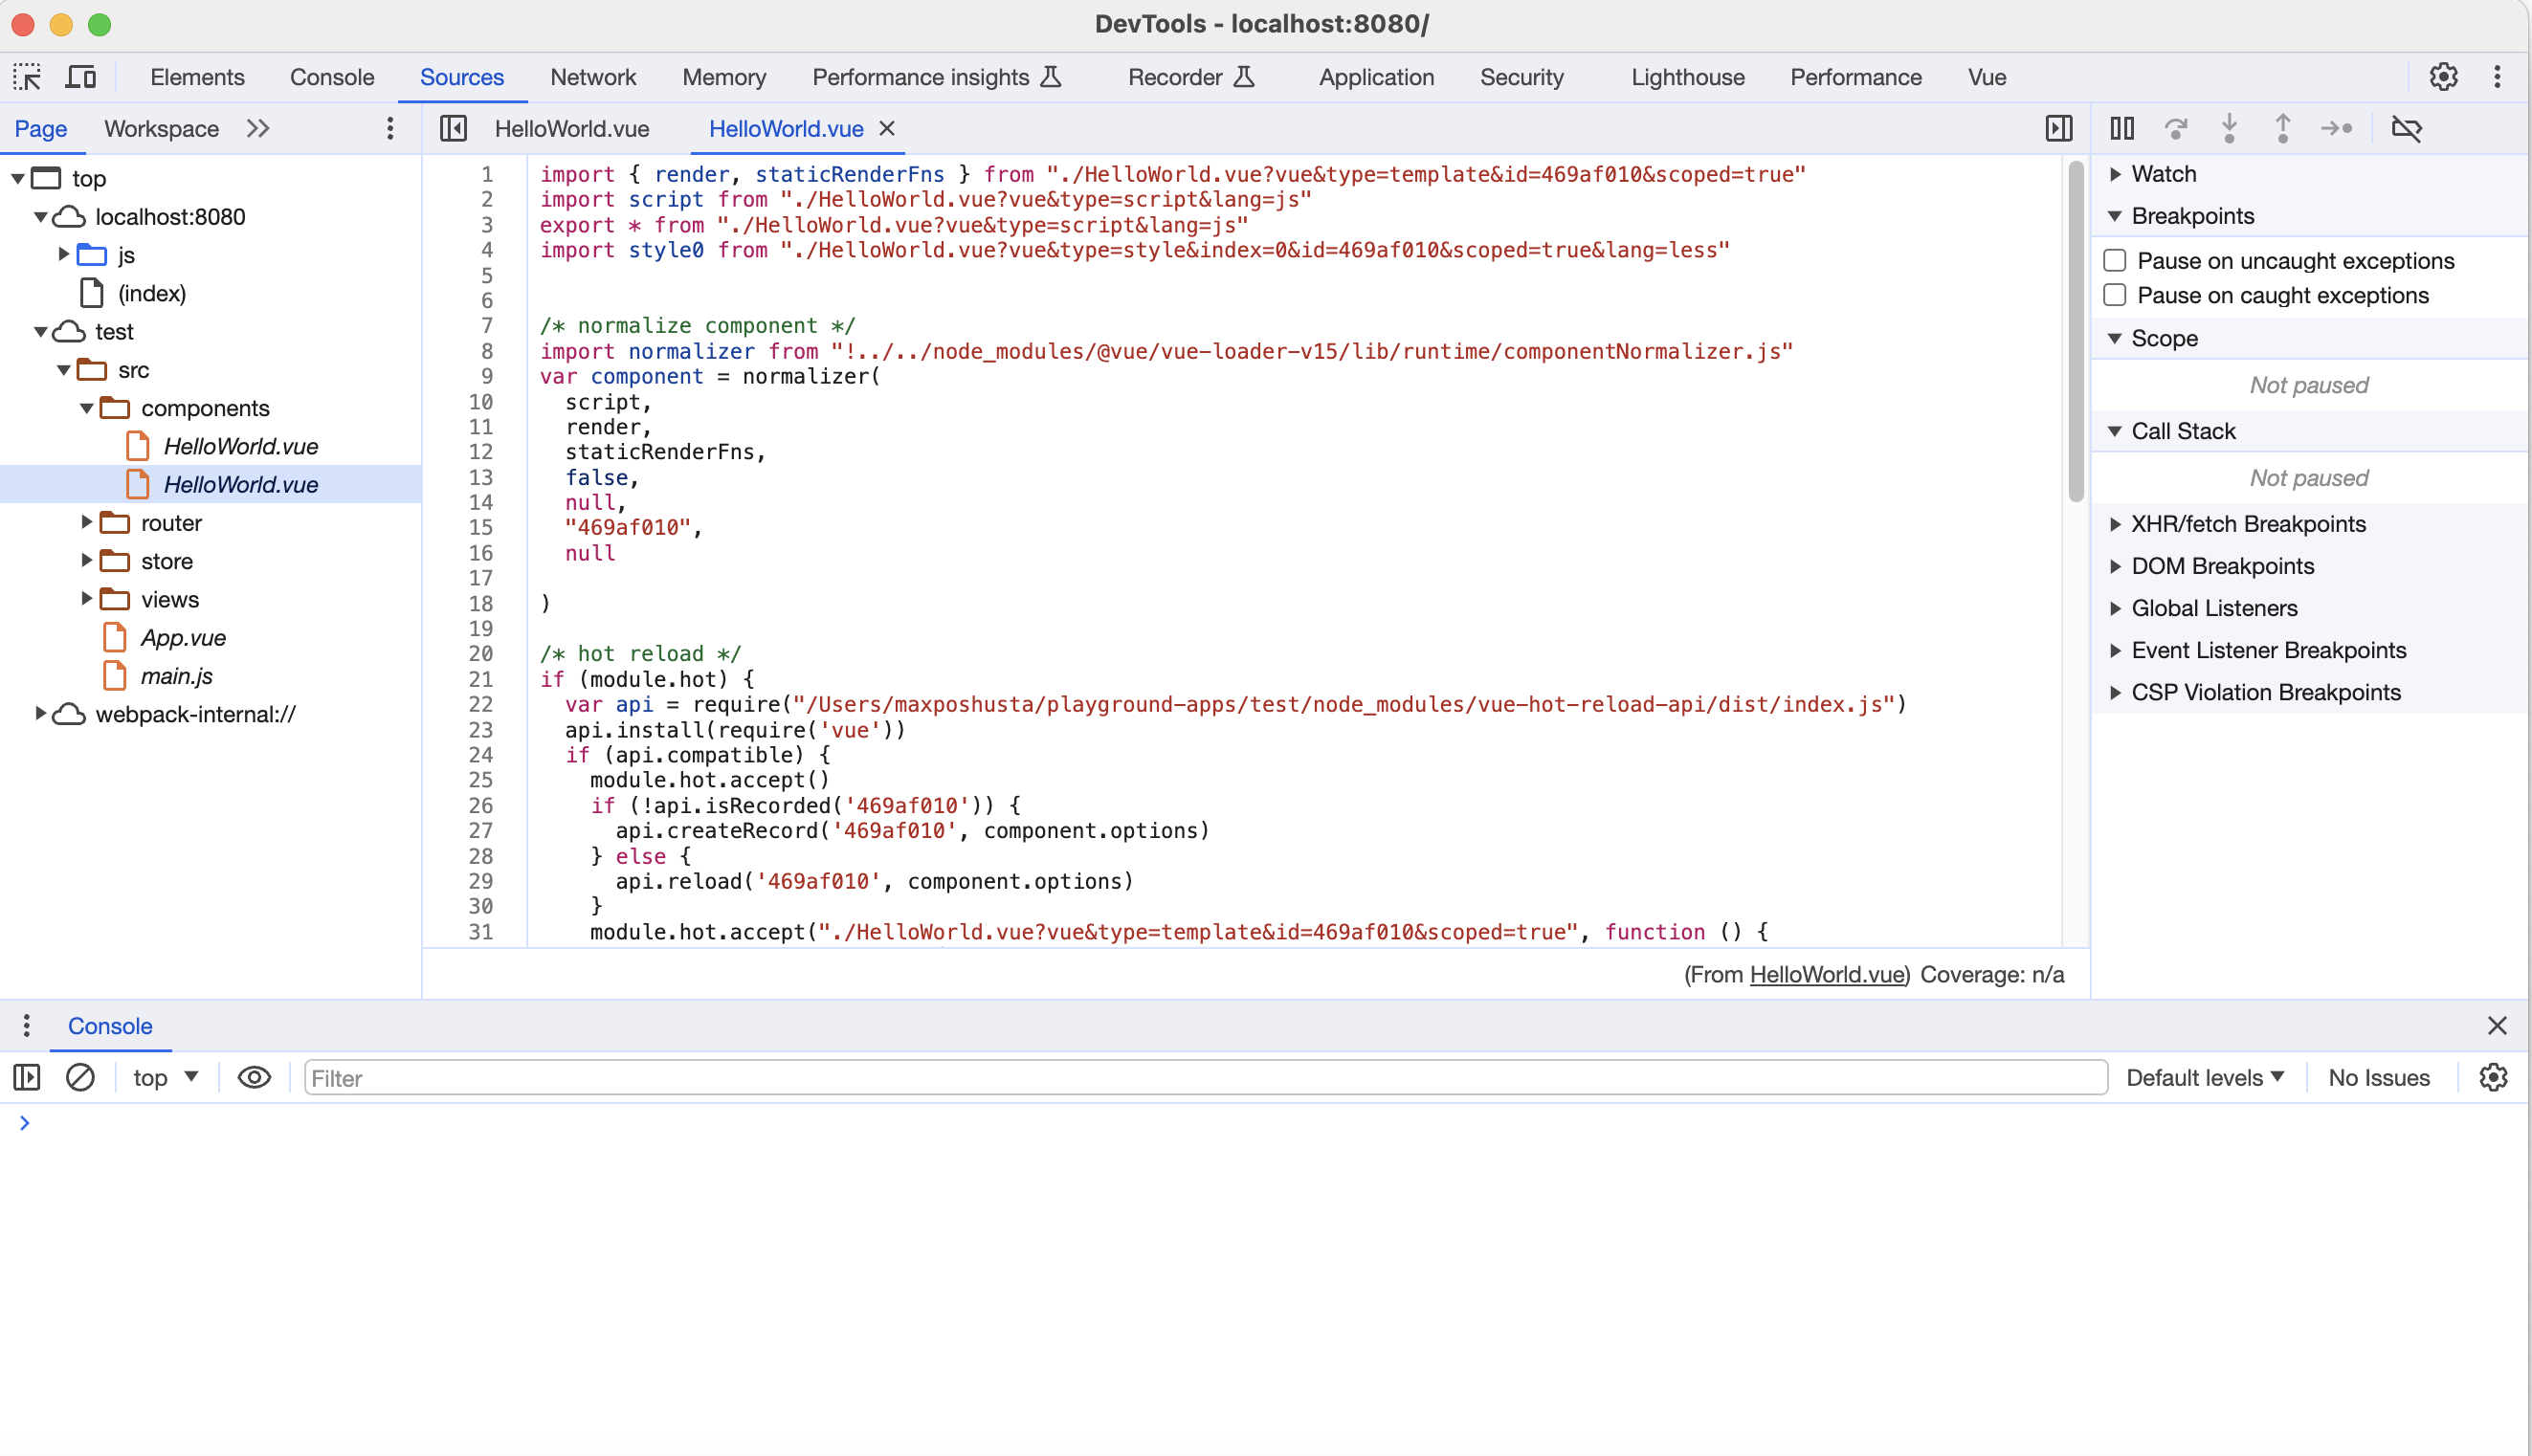
Task: Click the console prompt input line
Action: 1265,1122
